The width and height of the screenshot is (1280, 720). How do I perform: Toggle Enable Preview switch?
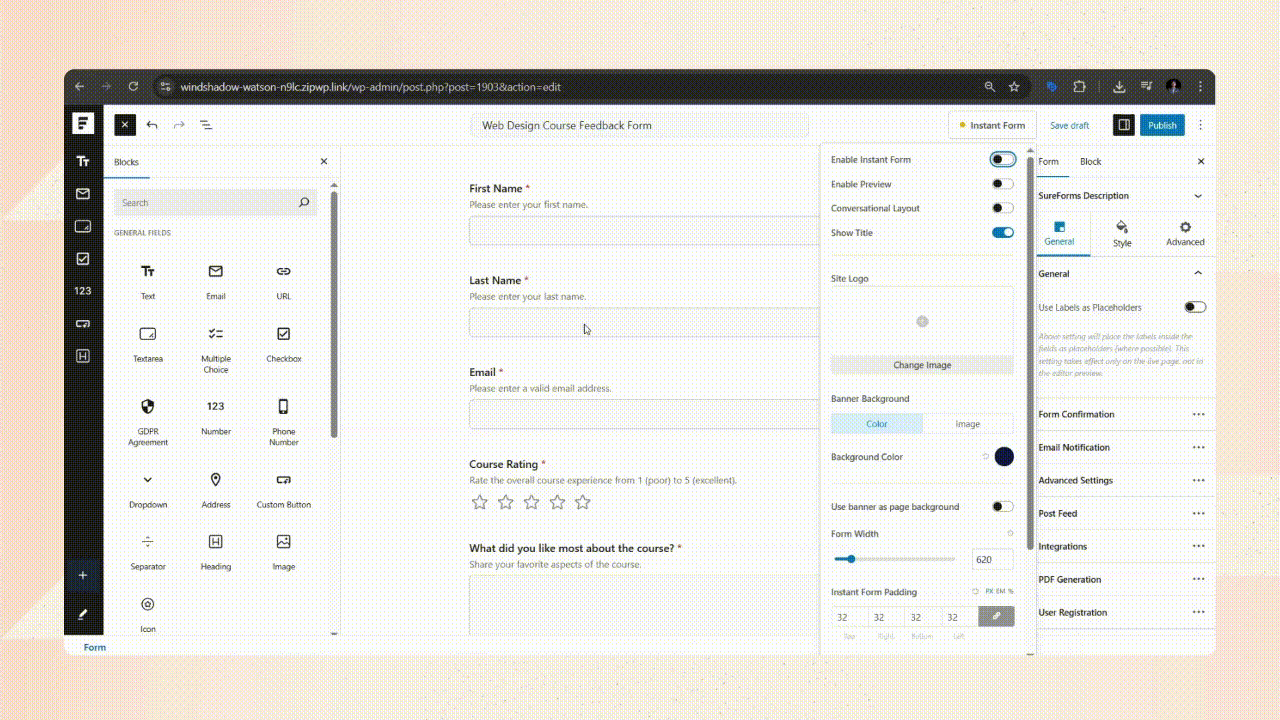pyautogui.click(x=1003, y=184)
